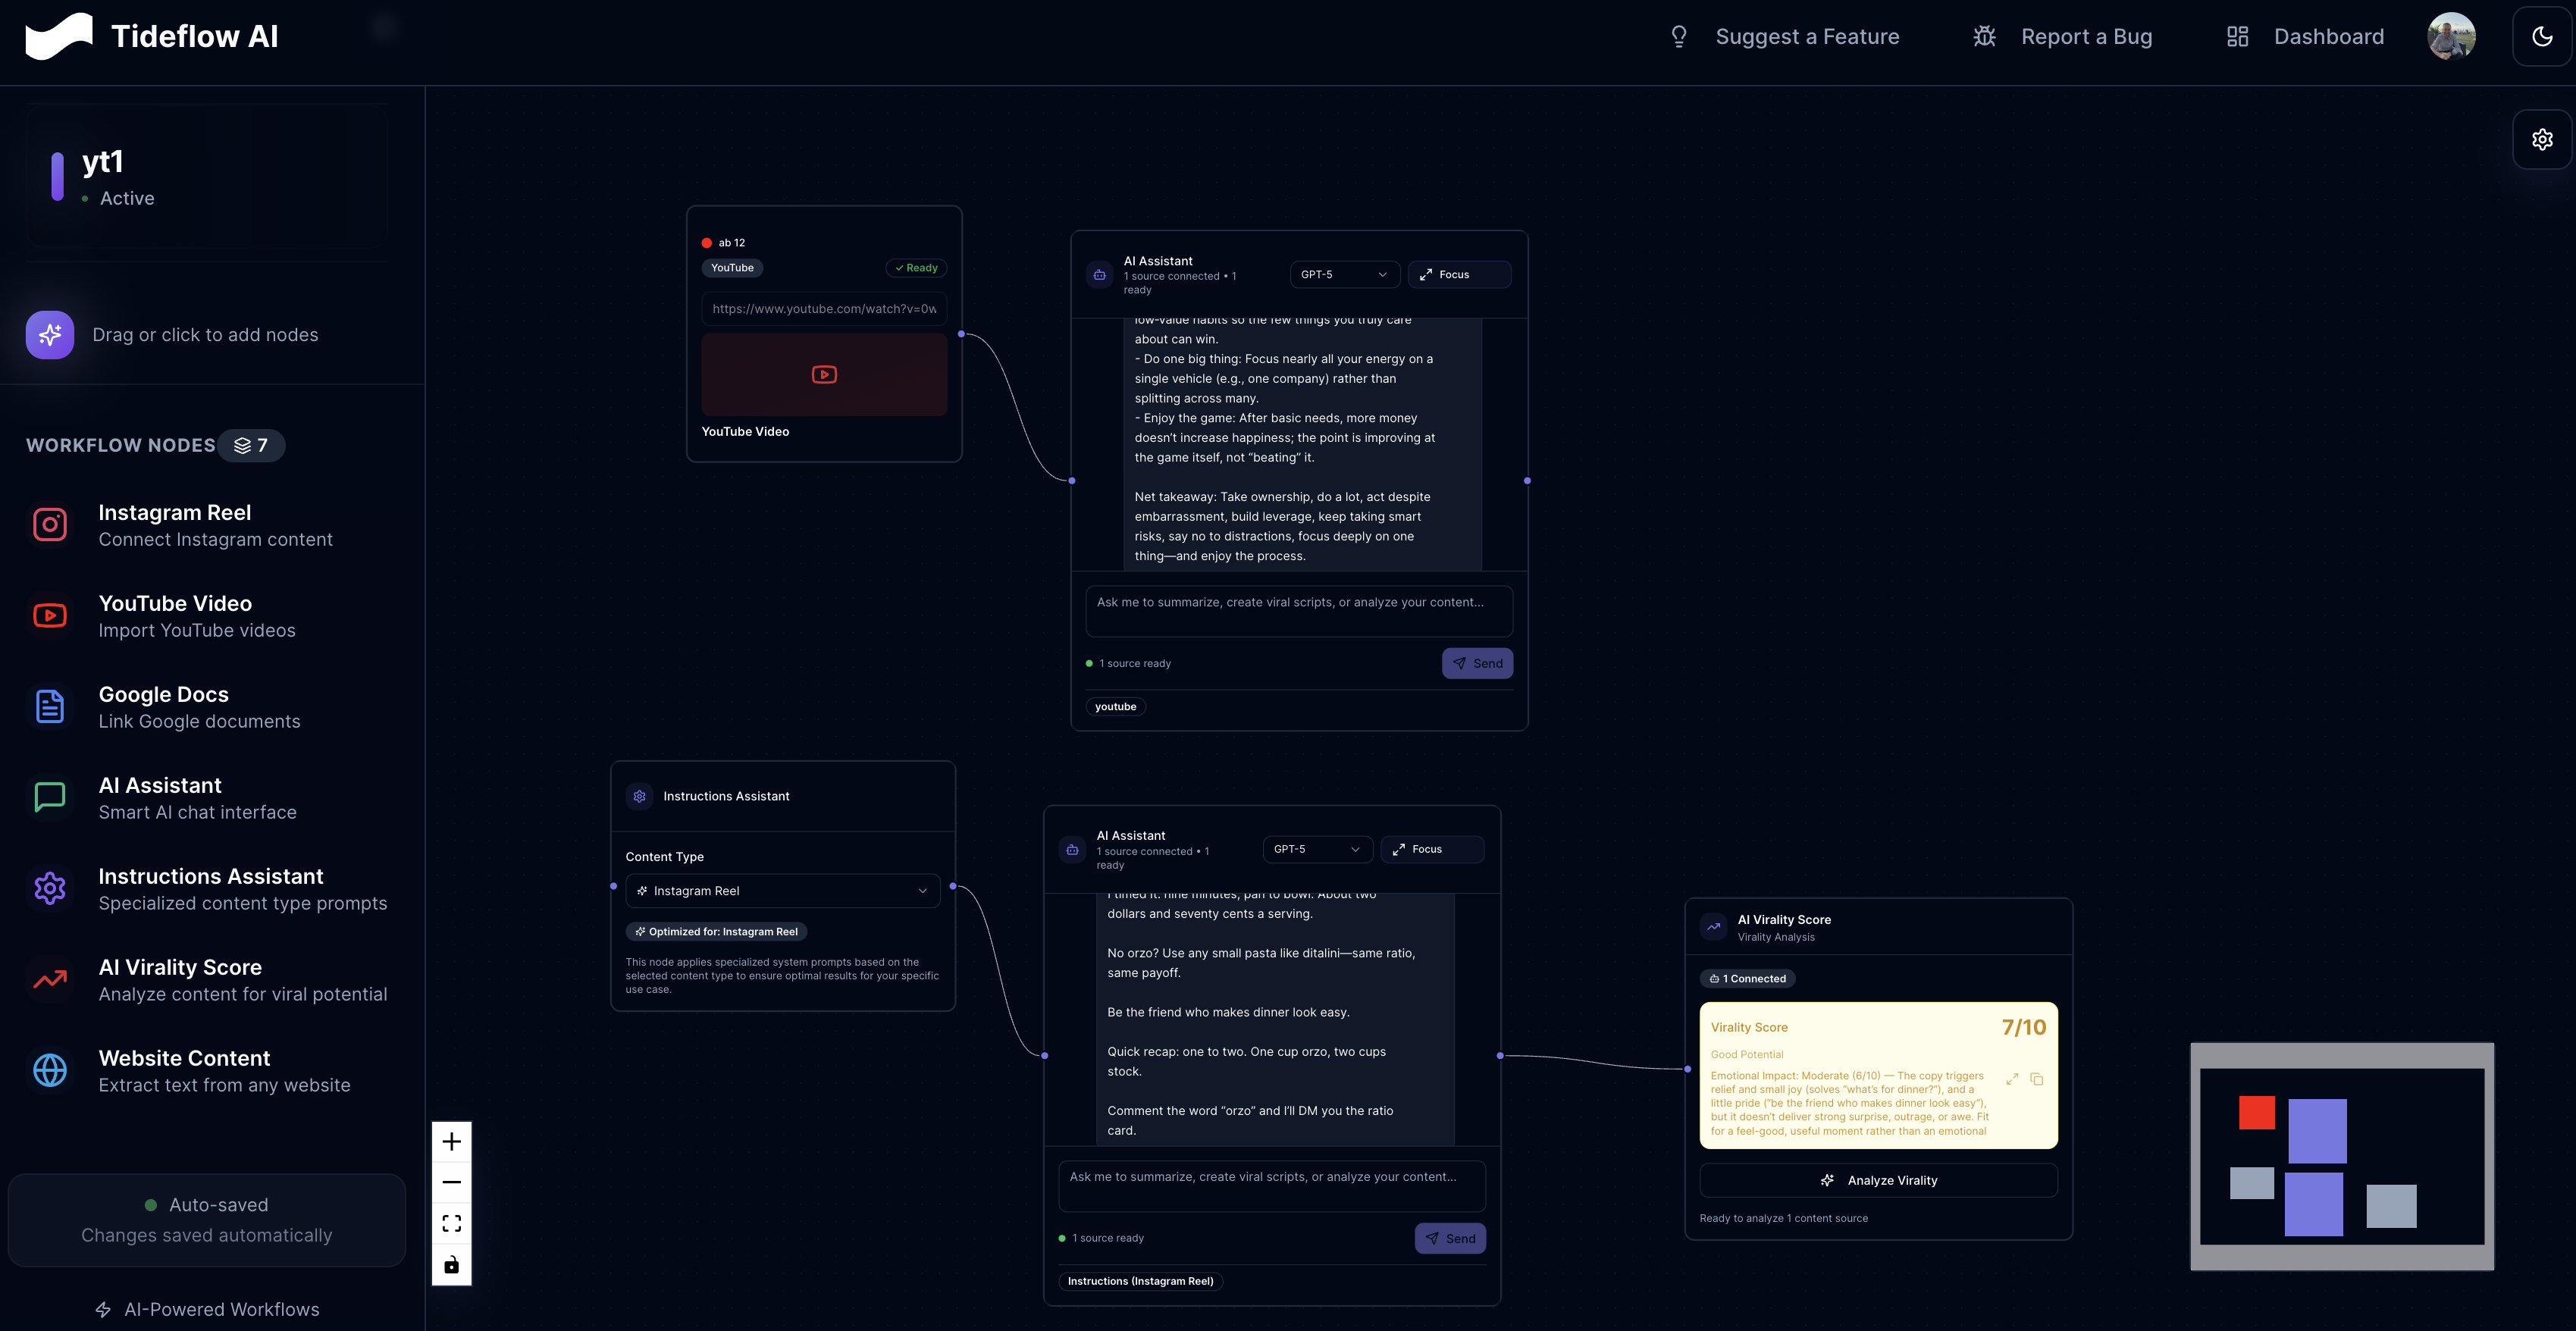The image size is (2576, 1331).
Task: Open canvas settings gear icon
Action: pos(2542,140)
